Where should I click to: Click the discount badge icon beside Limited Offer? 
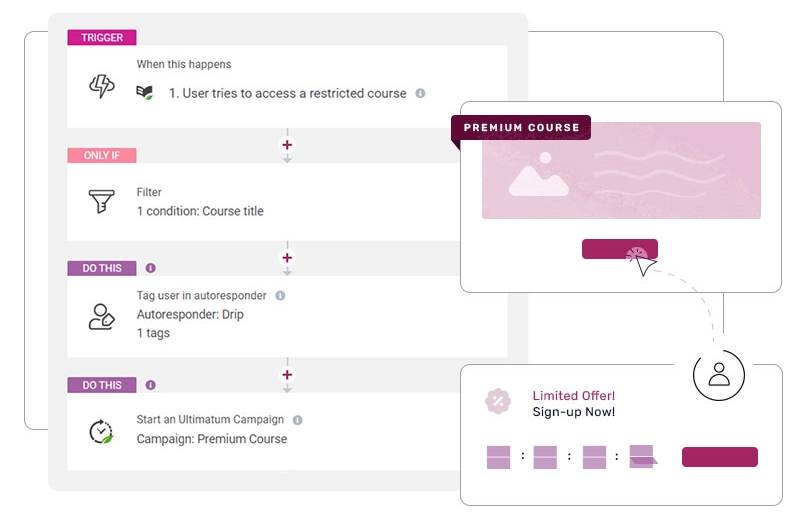pyautogui.click(x=498, y=401)
